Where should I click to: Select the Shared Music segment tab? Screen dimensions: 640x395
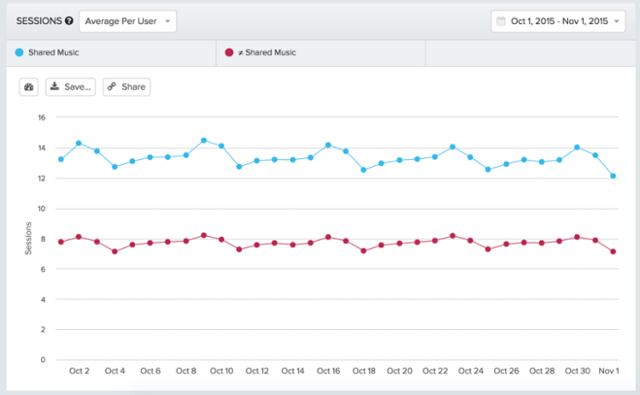111,53
